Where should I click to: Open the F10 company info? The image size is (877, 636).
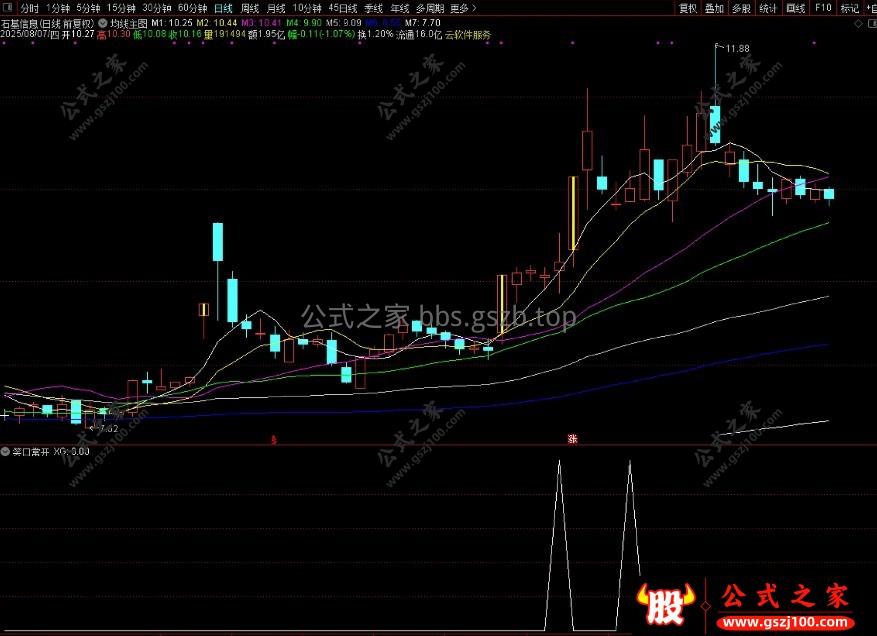pyautogui.click(x=822, y=7)
